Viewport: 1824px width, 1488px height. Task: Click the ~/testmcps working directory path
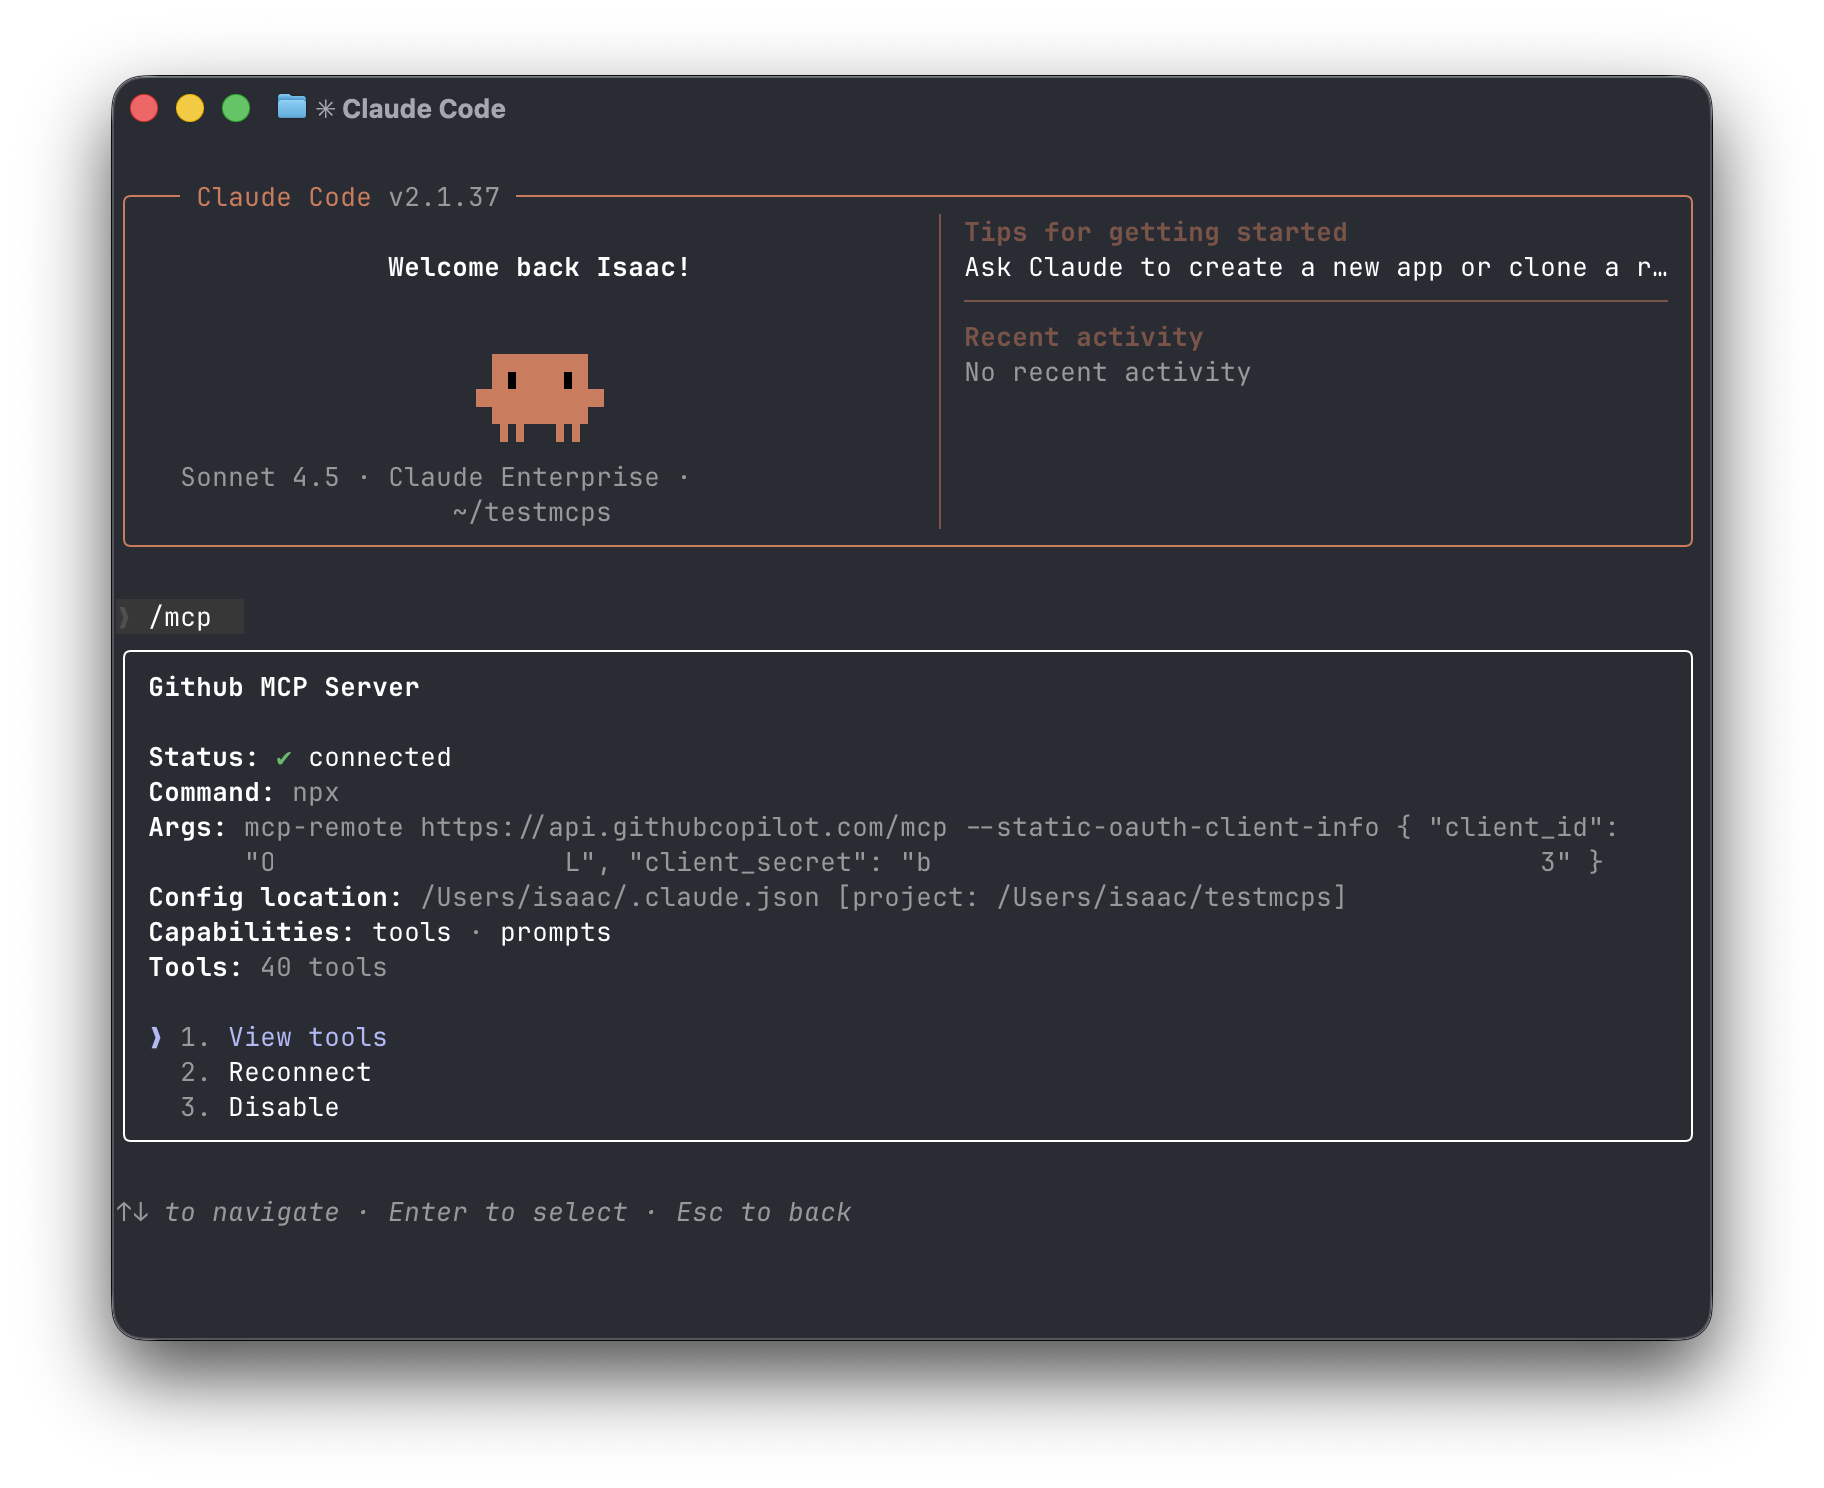531,512
